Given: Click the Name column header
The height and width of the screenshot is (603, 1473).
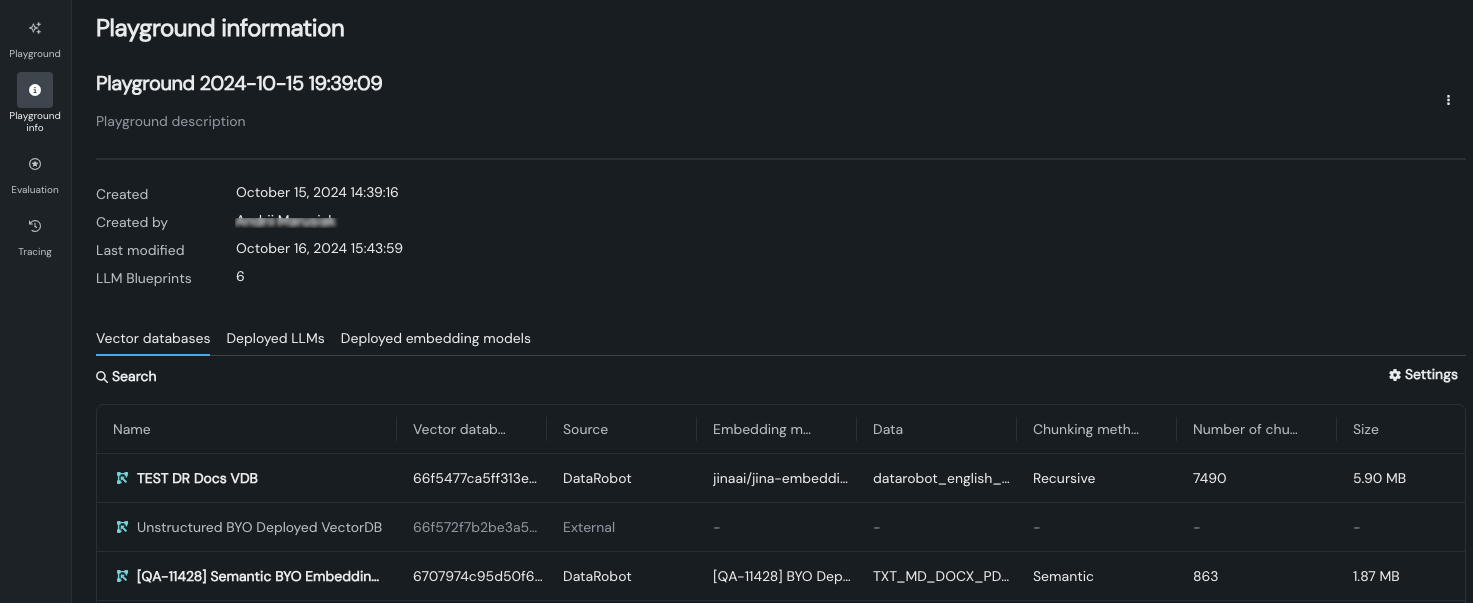Looking at the screenshot, I should click(132, 430).
